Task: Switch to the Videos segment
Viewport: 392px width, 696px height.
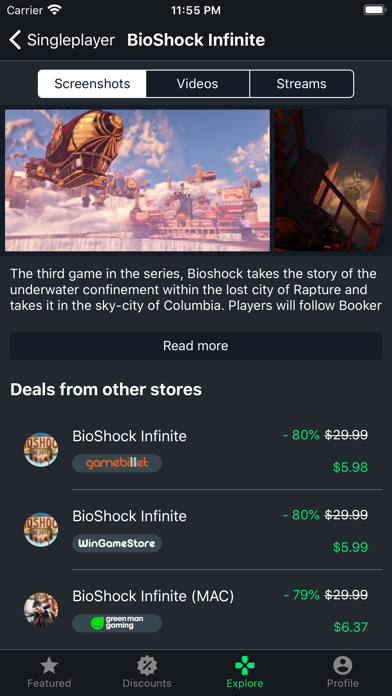Action: pos(198,84)
